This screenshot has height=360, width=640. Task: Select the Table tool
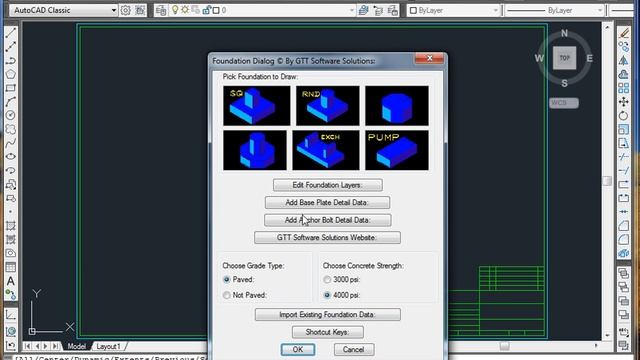(11, 267)
